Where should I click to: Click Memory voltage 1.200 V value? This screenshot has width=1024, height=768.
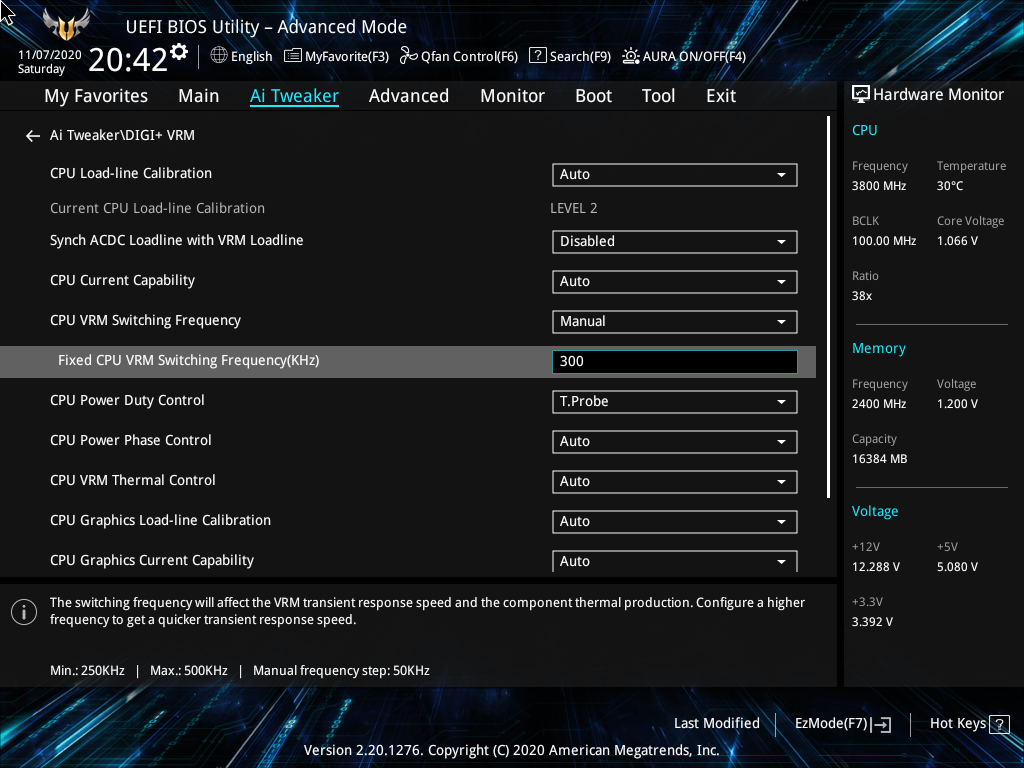(x=957, y=404)
